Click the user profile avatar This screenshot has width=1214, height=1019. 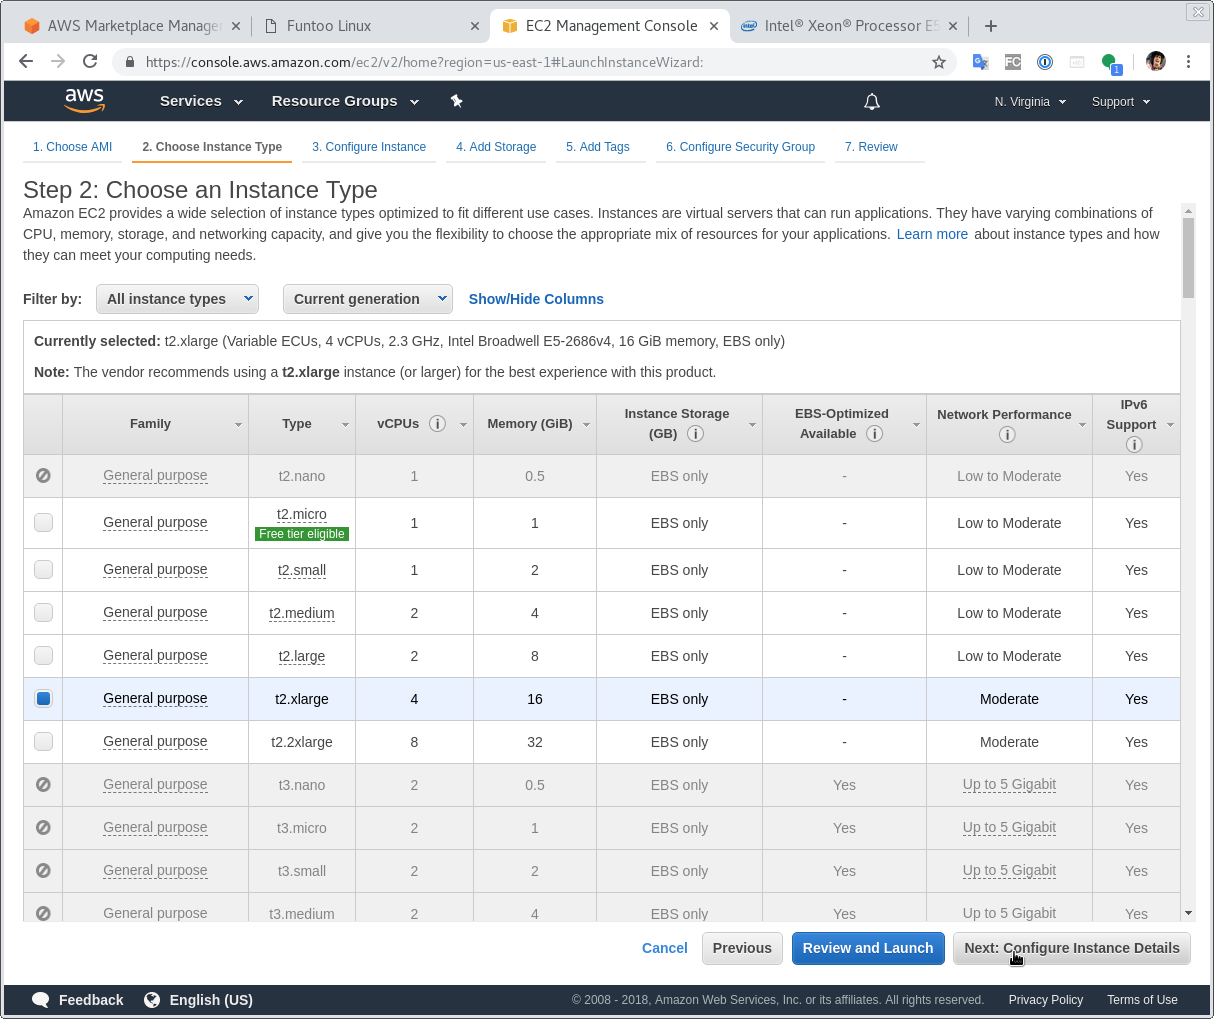coord(1156,62)
